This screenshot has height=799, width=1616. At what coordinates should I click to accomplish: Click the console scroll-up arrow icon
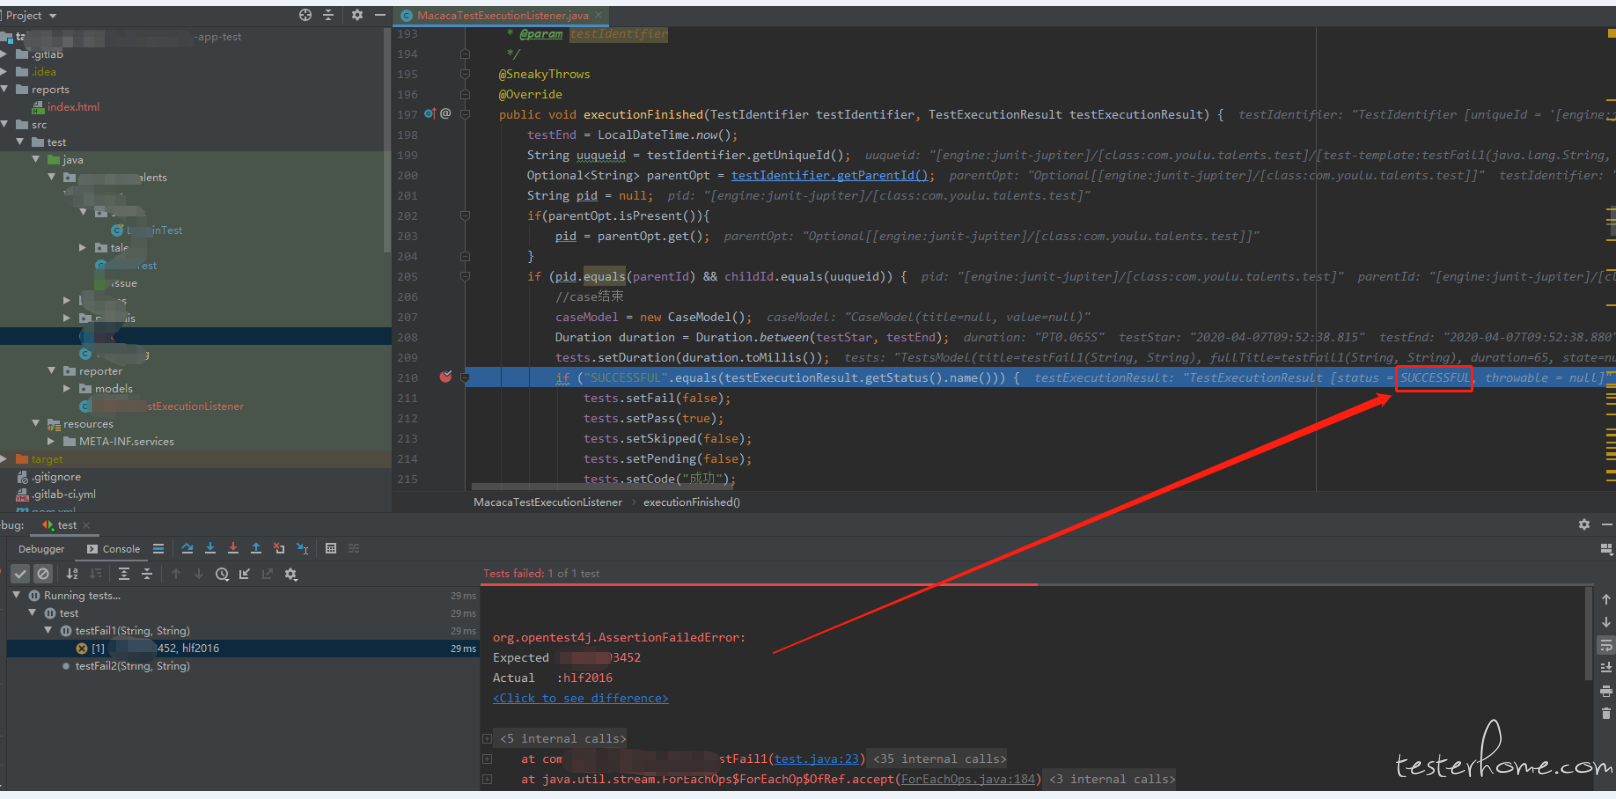click(1606, 599)
